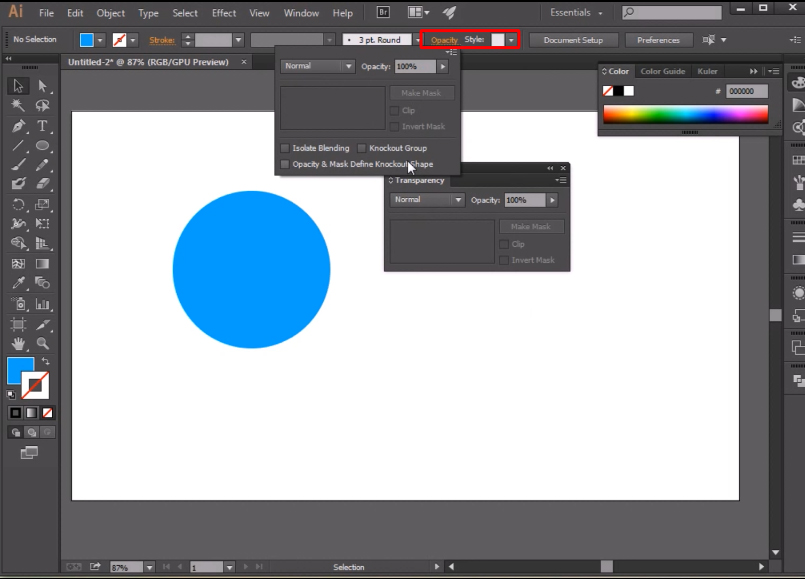Image resolution: width=805 pixels, height=579 pixels.
Task: Enable the Knockout Group checkbox
Action: (x=361, y=148)
